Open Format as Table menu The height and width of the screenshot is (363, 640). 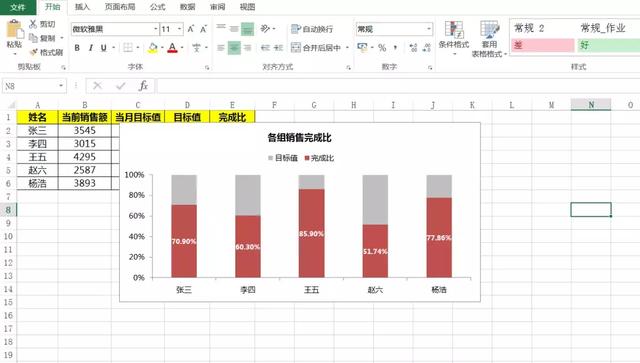[489, 39]
